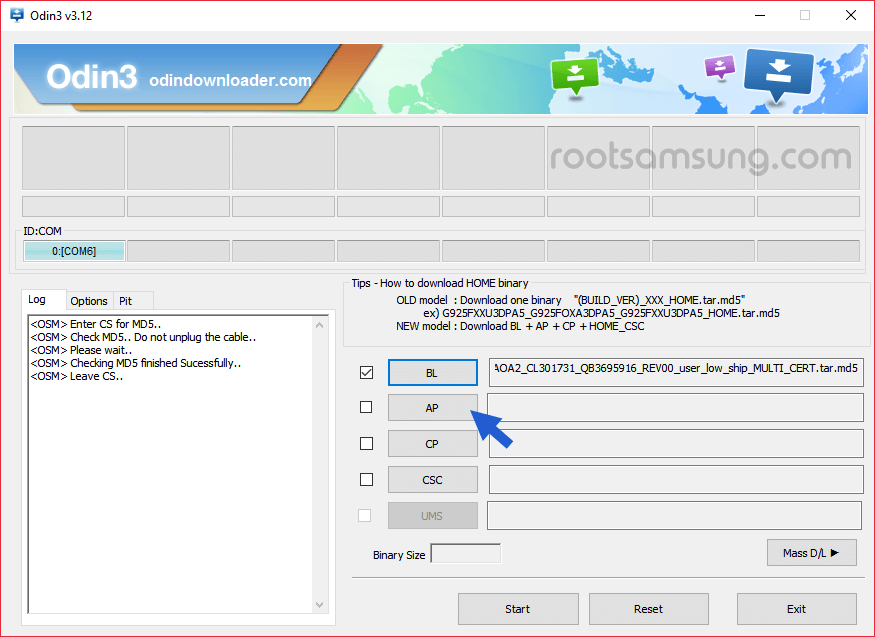Check the CSC checkbox
875x637 pixels.
pos(367,479)
